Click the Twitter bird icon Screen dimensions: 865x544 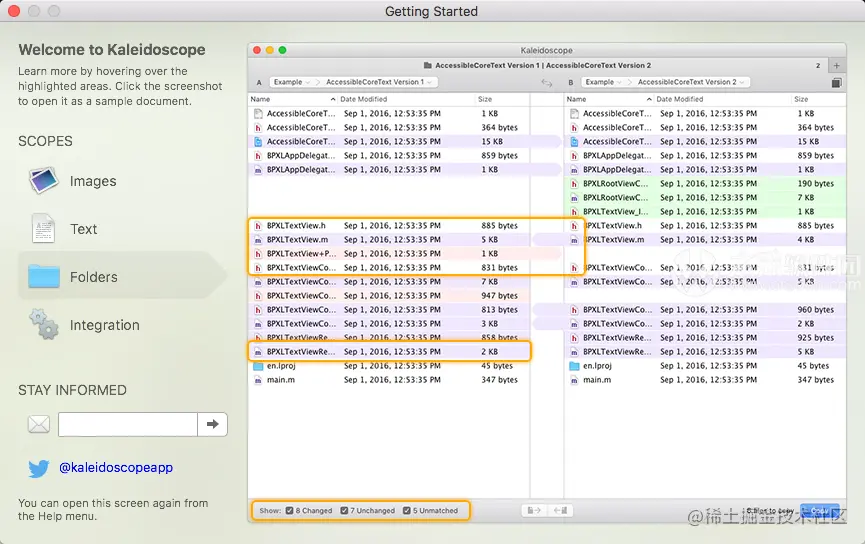39,468
